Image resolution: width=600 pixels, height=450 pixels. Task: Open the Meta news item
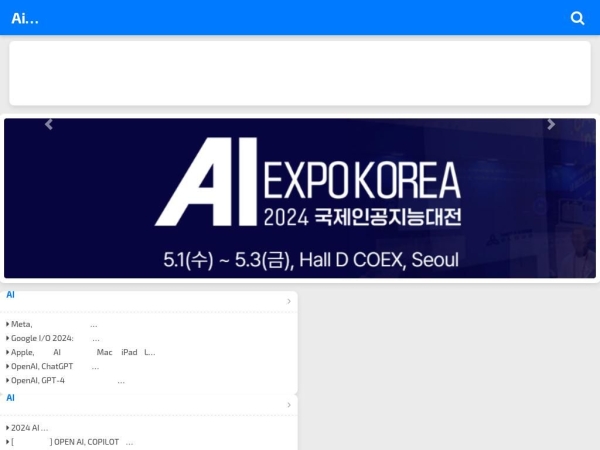[x=52, y=324]
